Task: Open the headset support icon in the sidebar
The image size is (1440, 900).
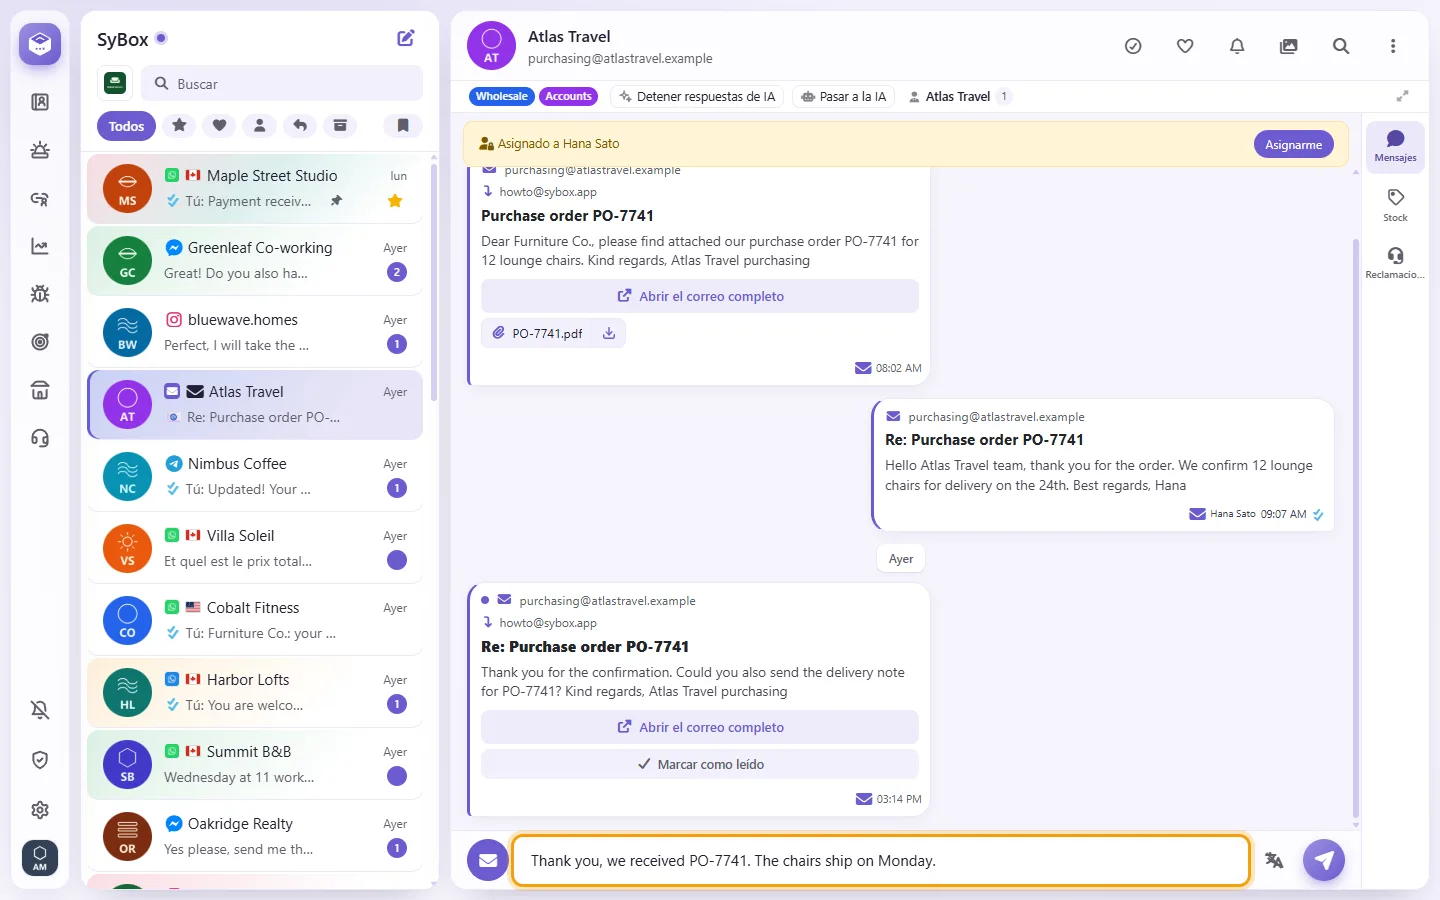Action: pos(40,438)
